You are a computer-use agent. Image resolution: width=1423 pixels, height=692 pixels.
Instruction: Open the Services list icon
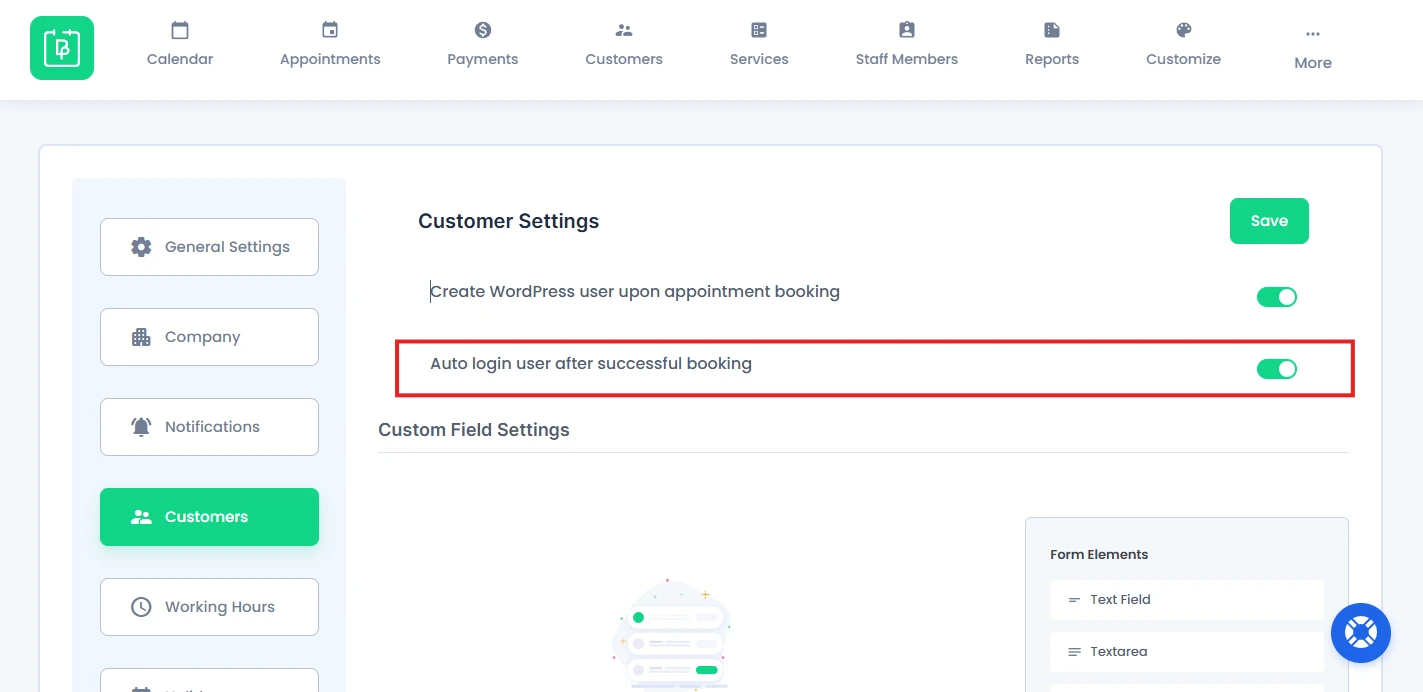(759, 30)
